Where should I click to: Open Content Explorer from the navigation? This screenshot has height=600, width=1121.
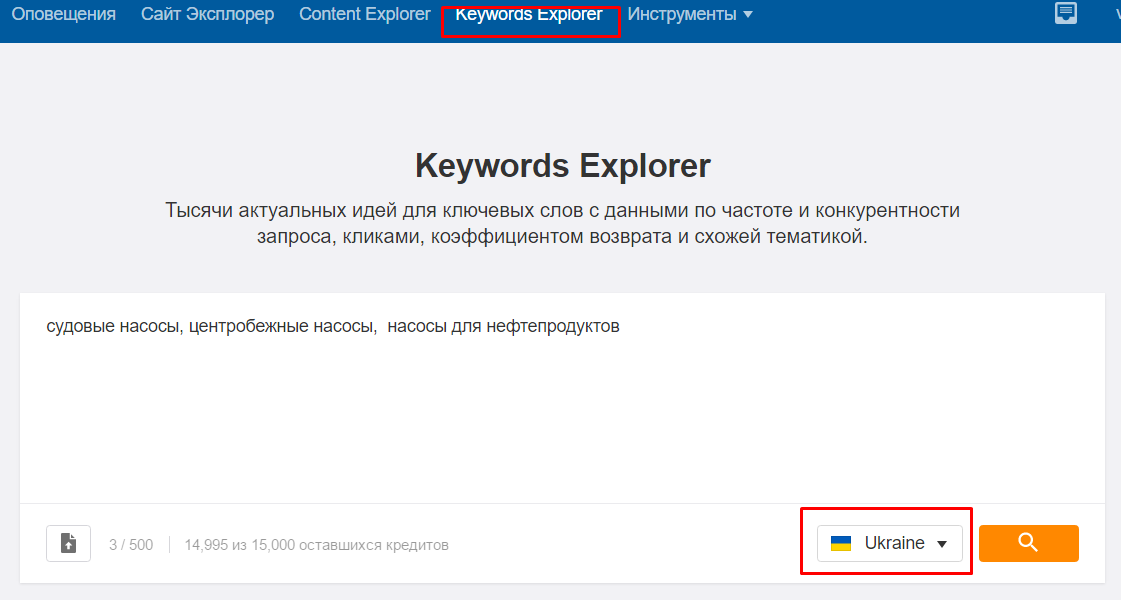[364, 14]
